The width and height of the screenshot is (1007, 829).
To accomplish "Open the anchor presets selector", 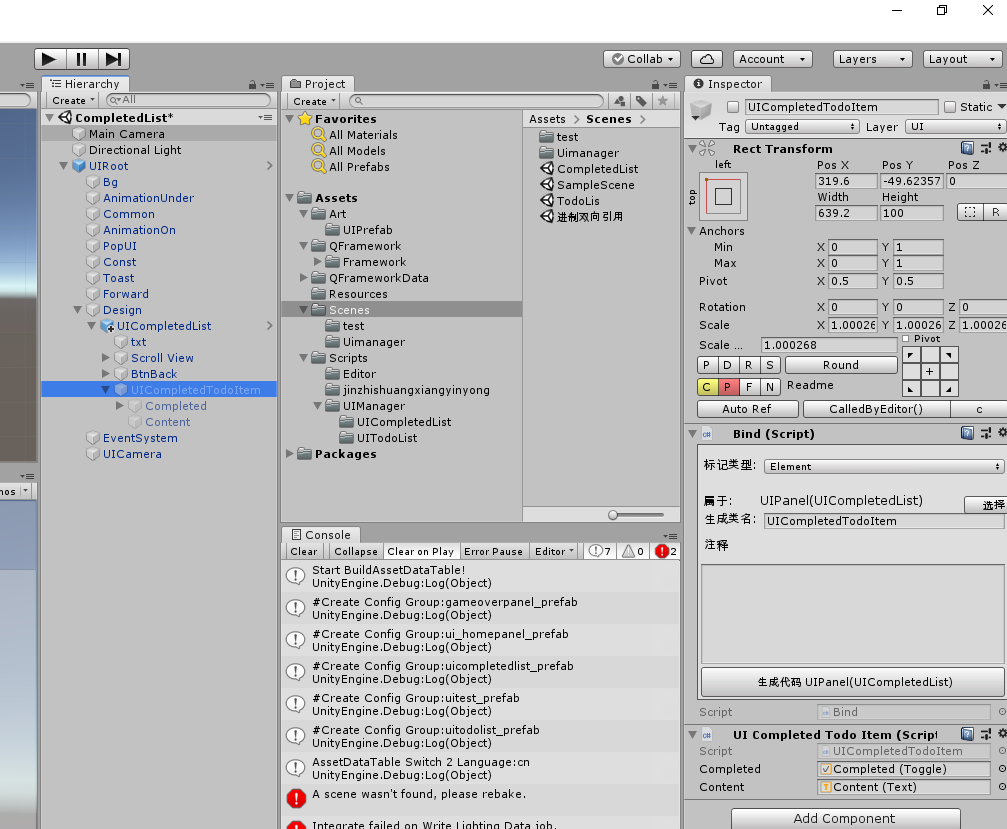I will 722,195.
